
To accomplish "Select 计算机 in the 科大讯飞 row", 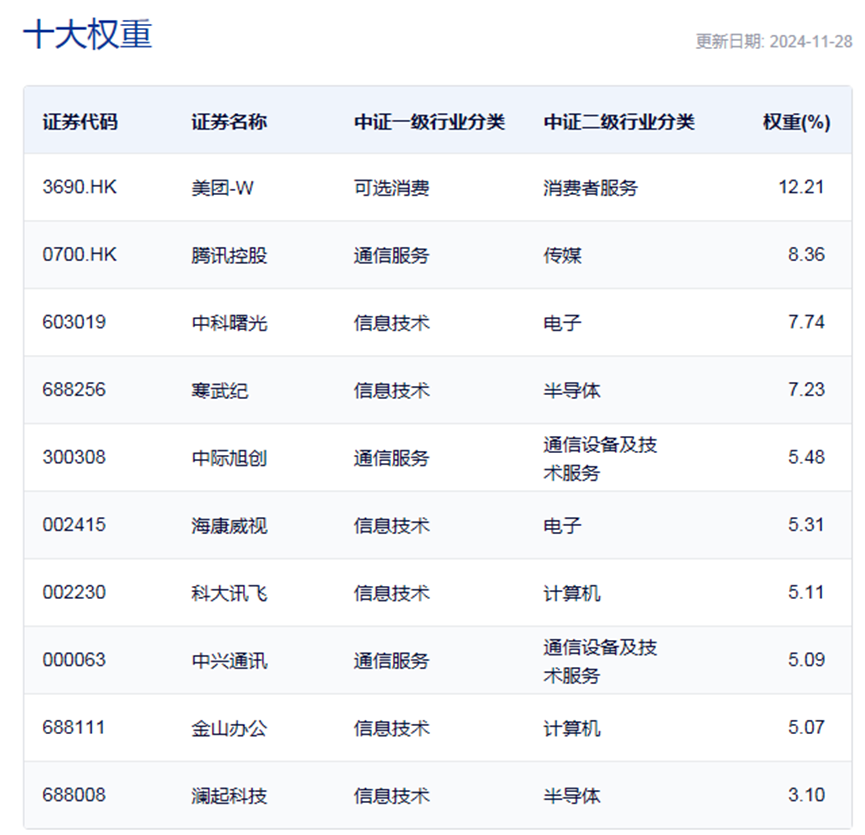I will coord(572,593).
